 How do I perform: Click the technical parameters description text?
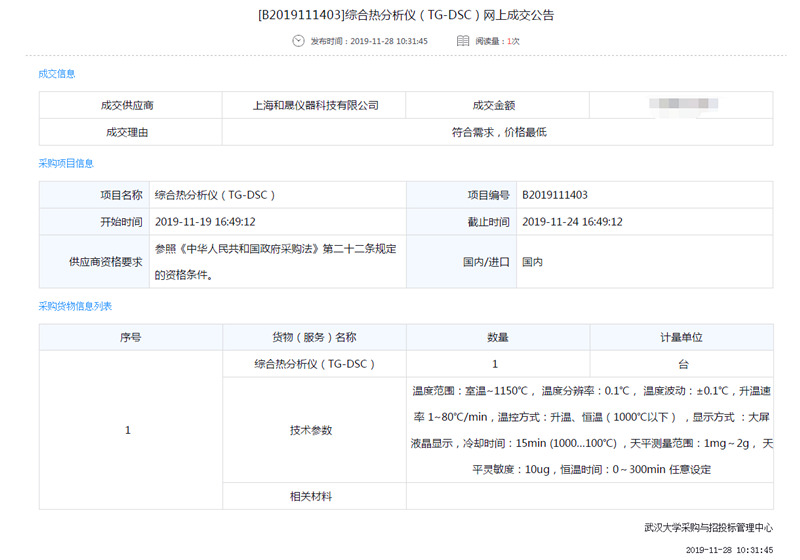(x=592, y=430)
